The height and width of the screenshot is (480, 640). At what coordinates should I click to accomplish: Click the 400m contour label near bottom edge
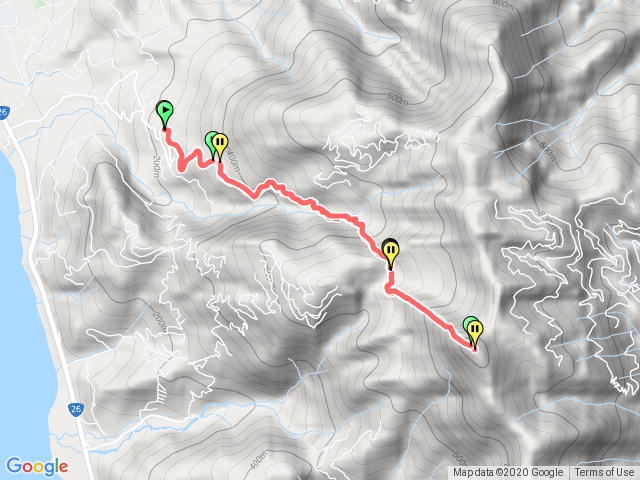click(x=258, y=461)
